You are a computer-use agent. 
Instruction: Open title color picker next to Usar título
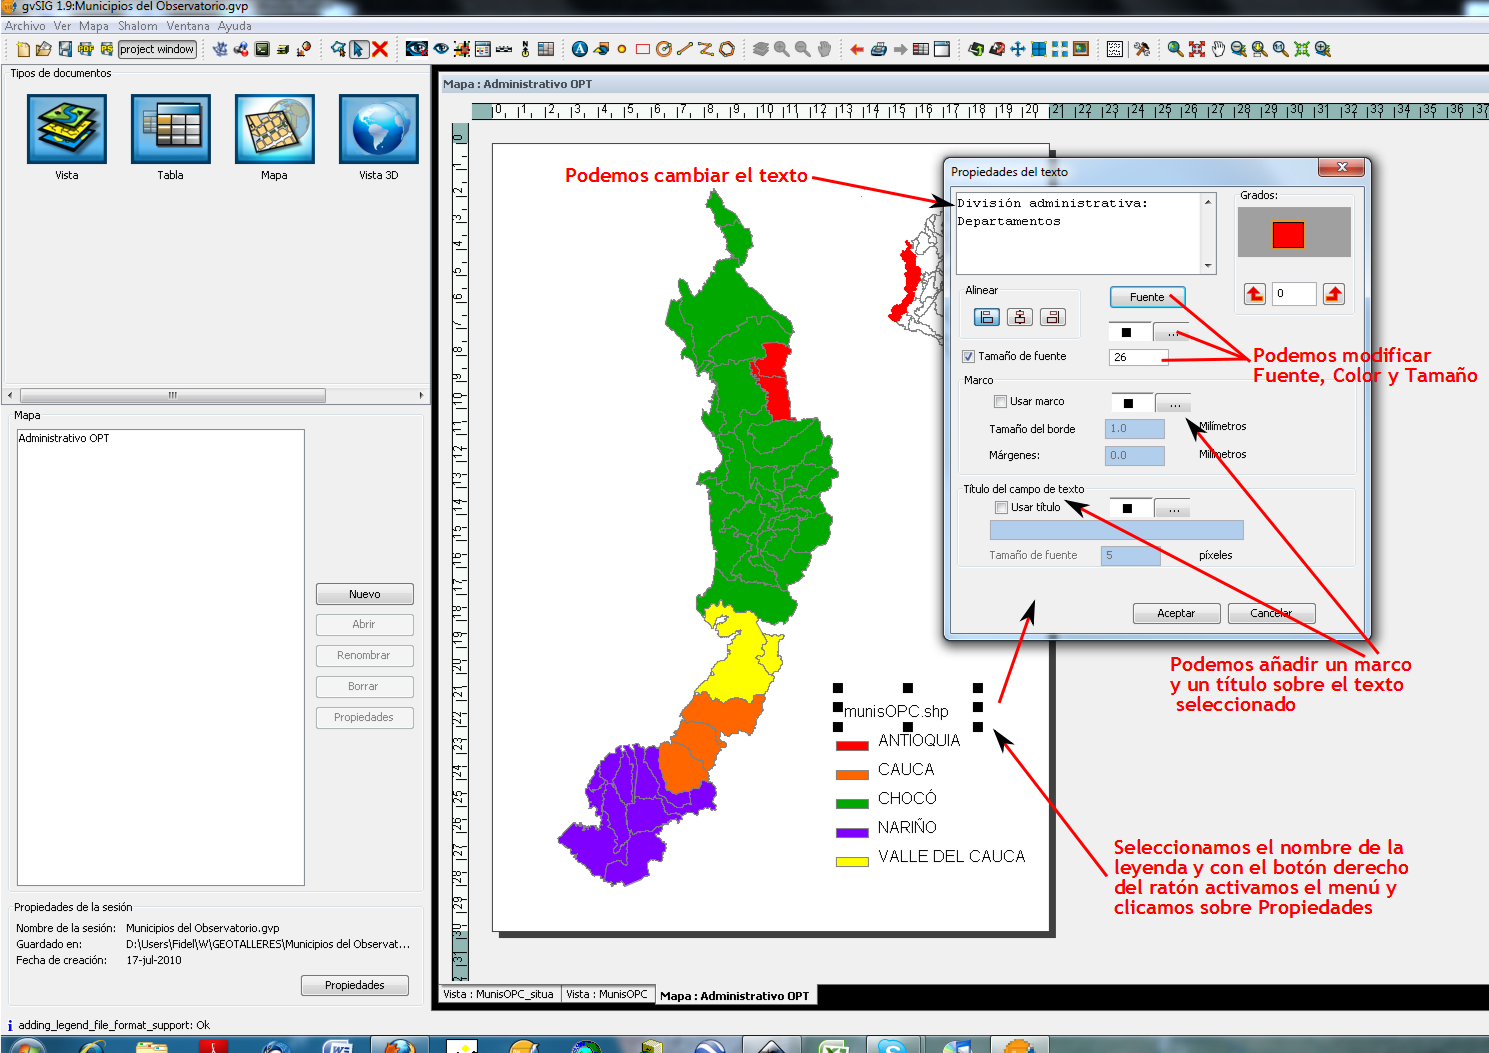1173,509
